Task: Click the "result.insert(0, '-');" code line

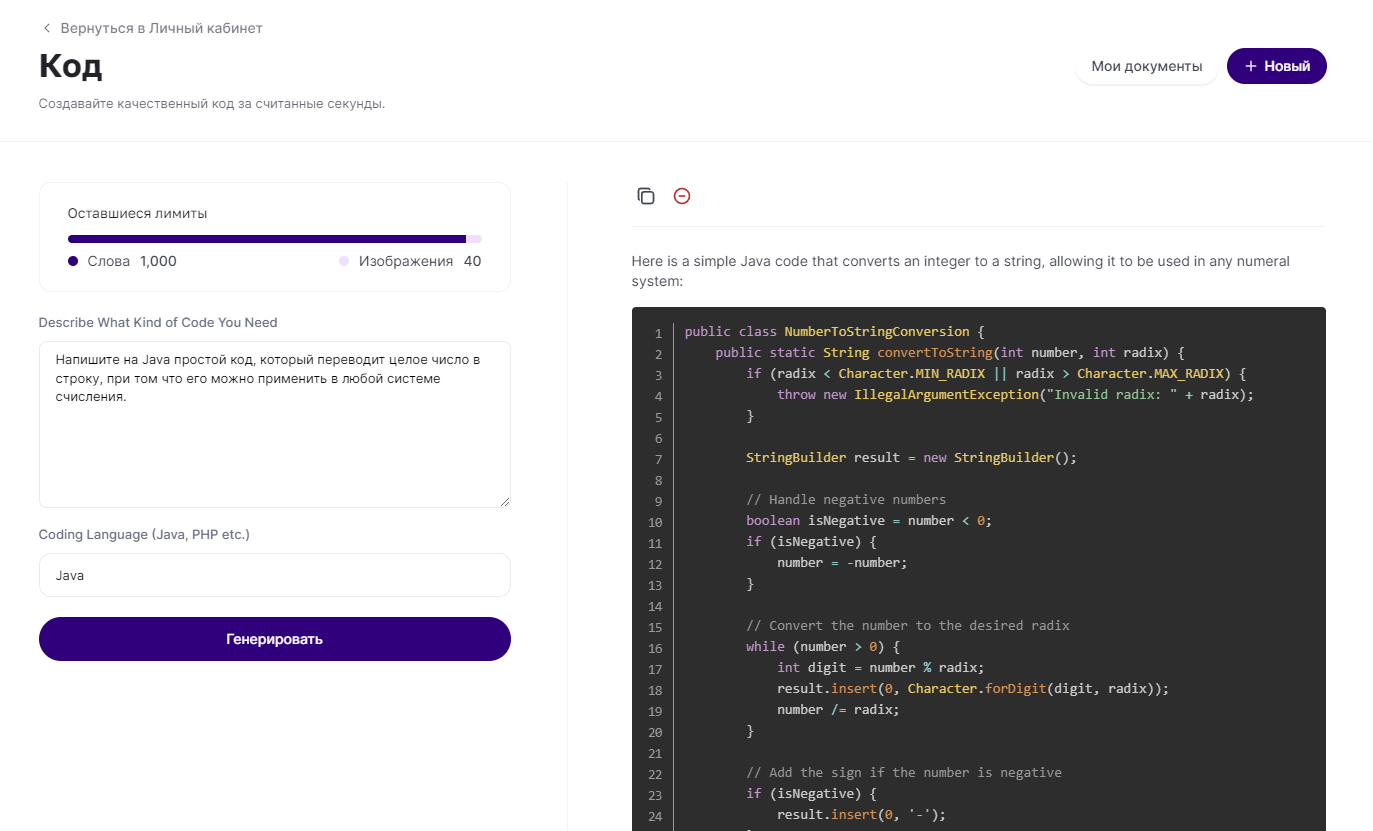Action: (x=861, y=814)
